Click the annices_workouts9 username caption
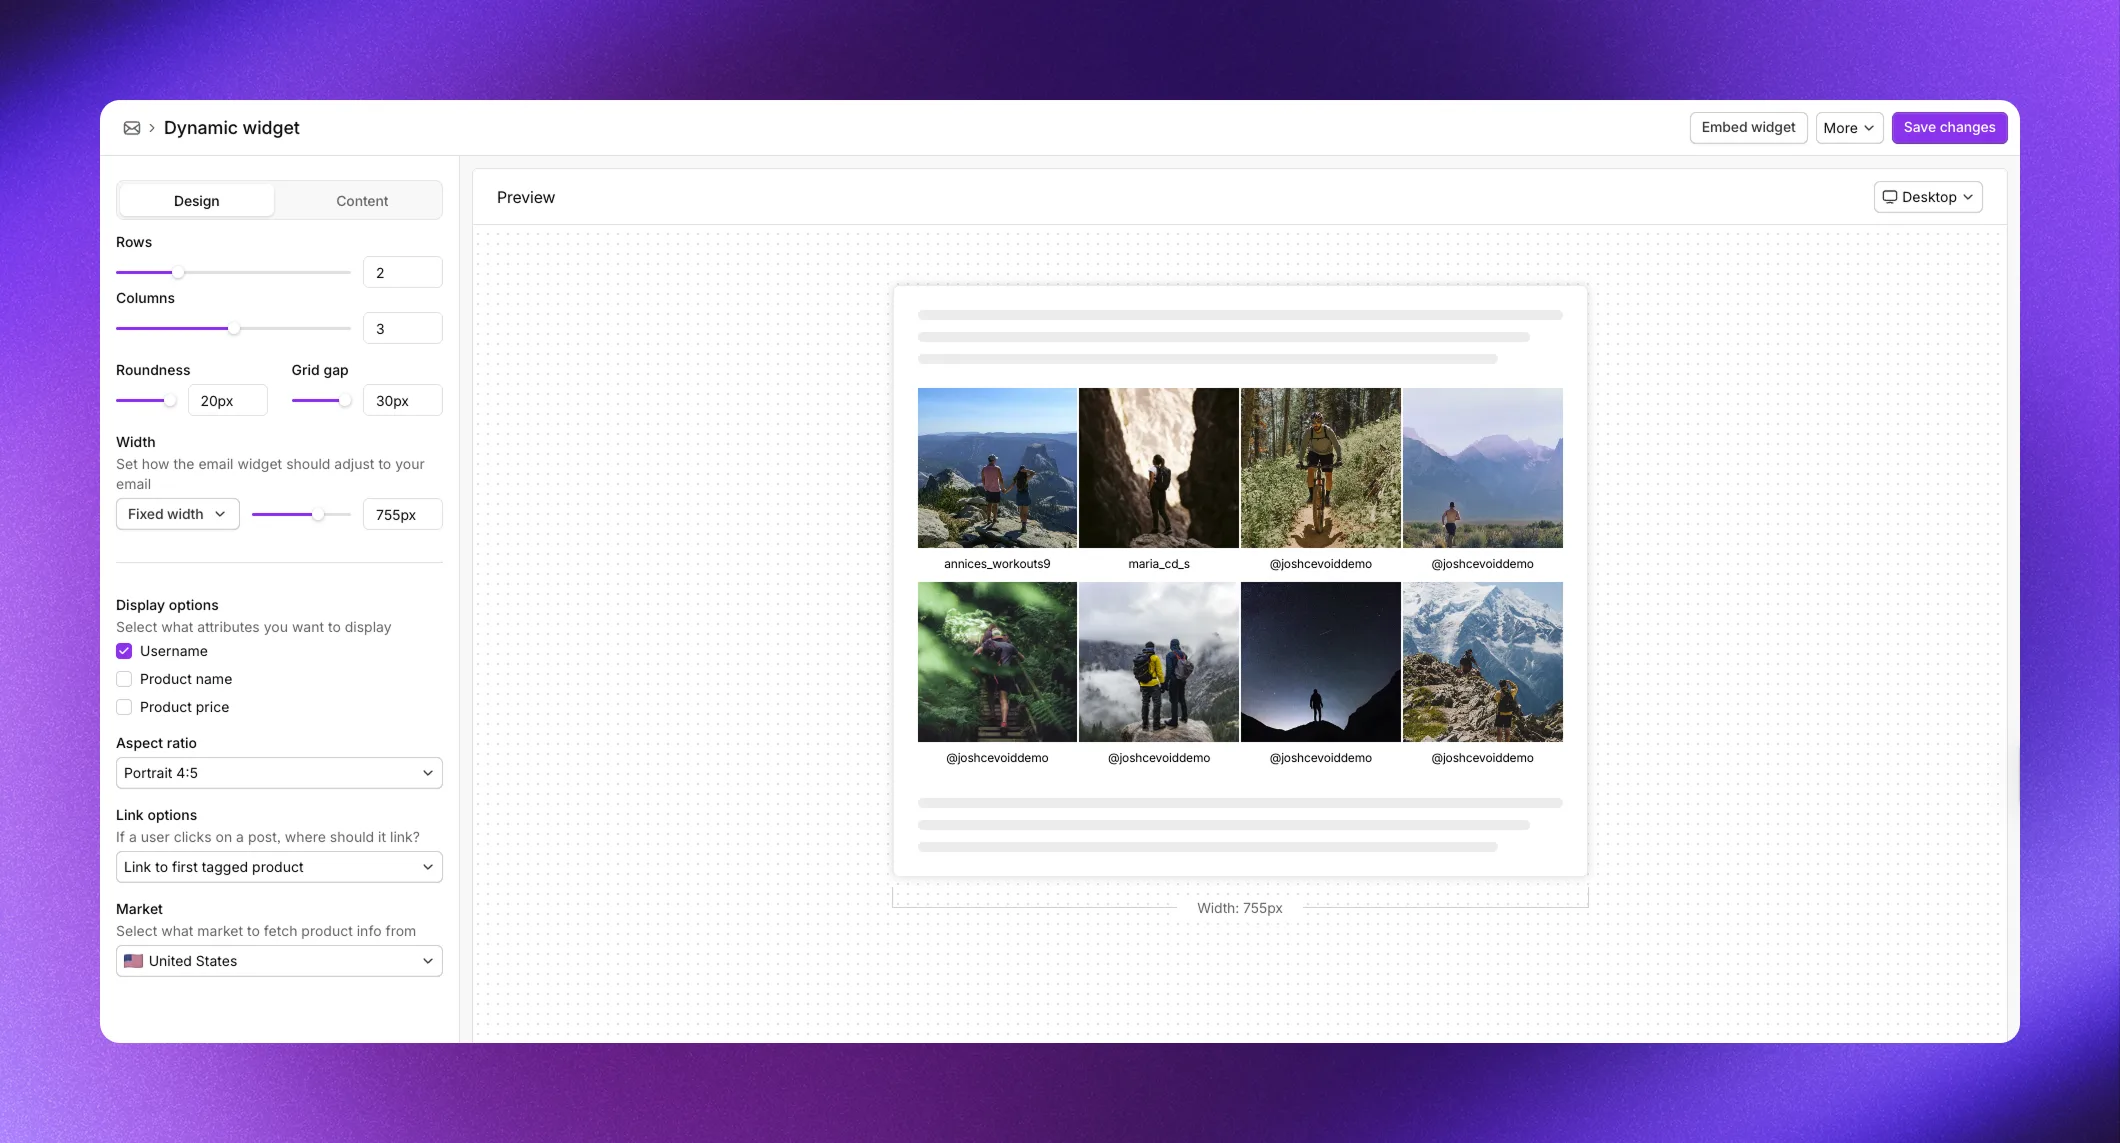Screen dimensions: 2120x1143 pyautogui.click(x=997, y=564)
